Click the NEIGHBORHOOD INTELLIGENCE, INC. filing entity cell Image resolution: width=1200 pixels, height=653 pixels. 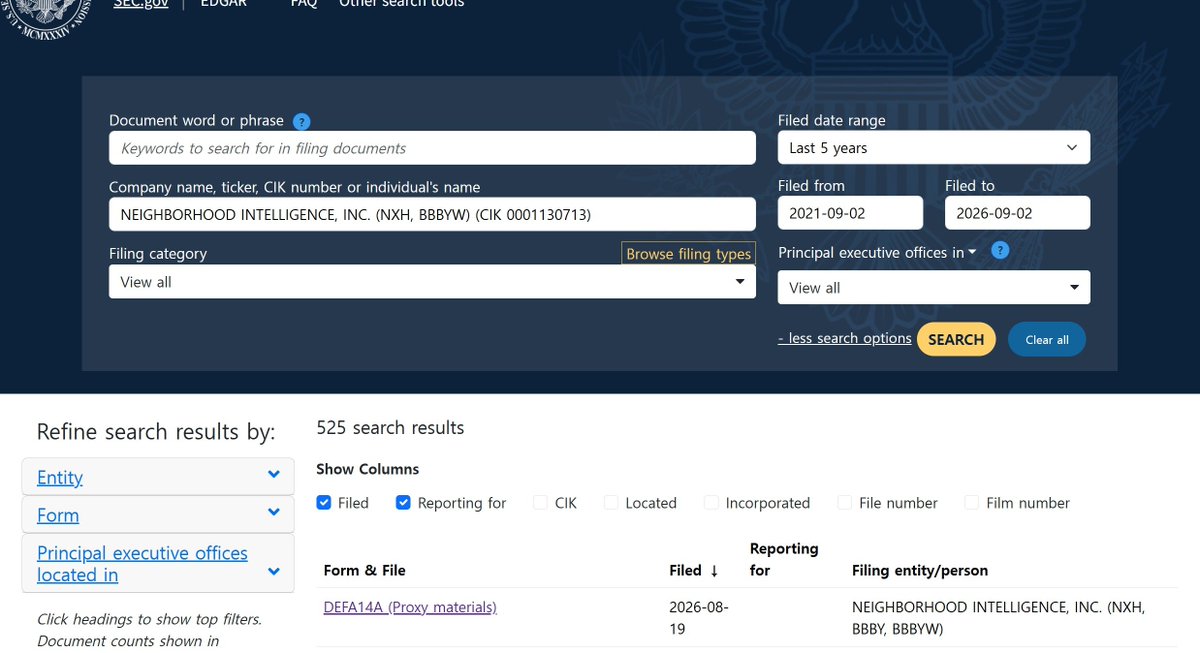(x=998, y=618)
